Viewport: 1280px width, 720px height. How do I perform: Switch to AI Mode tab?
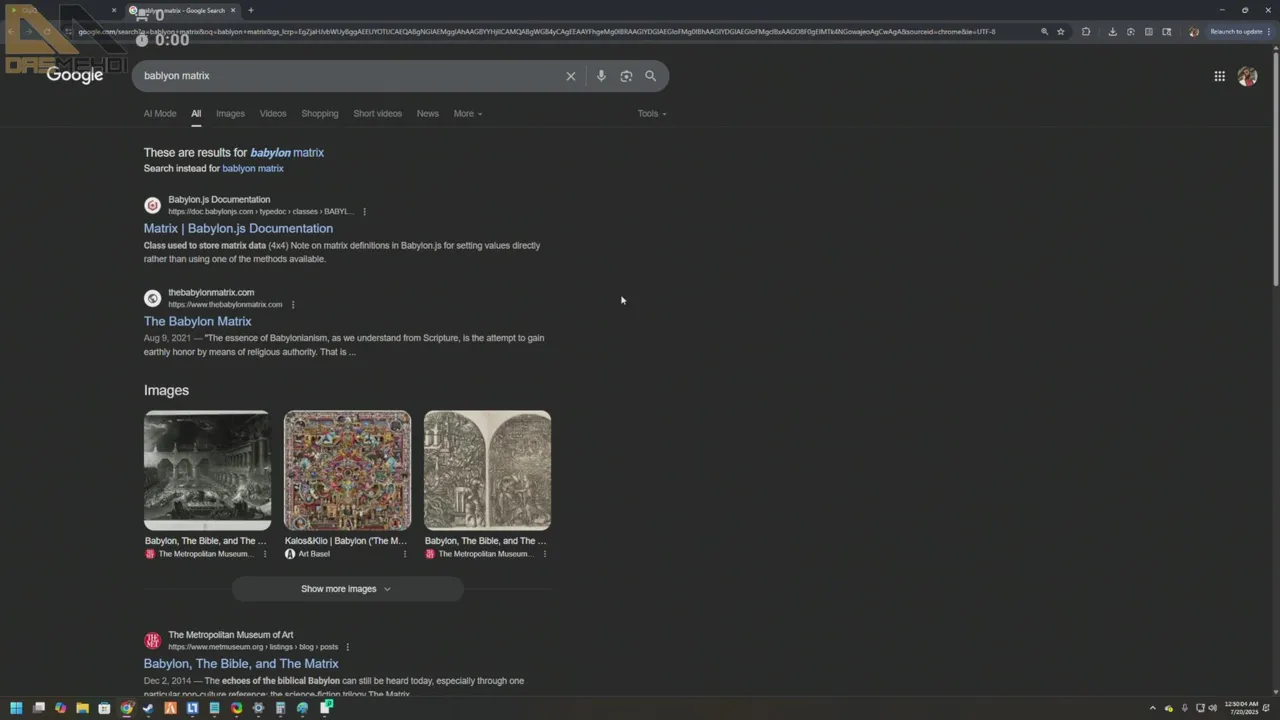click(x=160, y=114)
